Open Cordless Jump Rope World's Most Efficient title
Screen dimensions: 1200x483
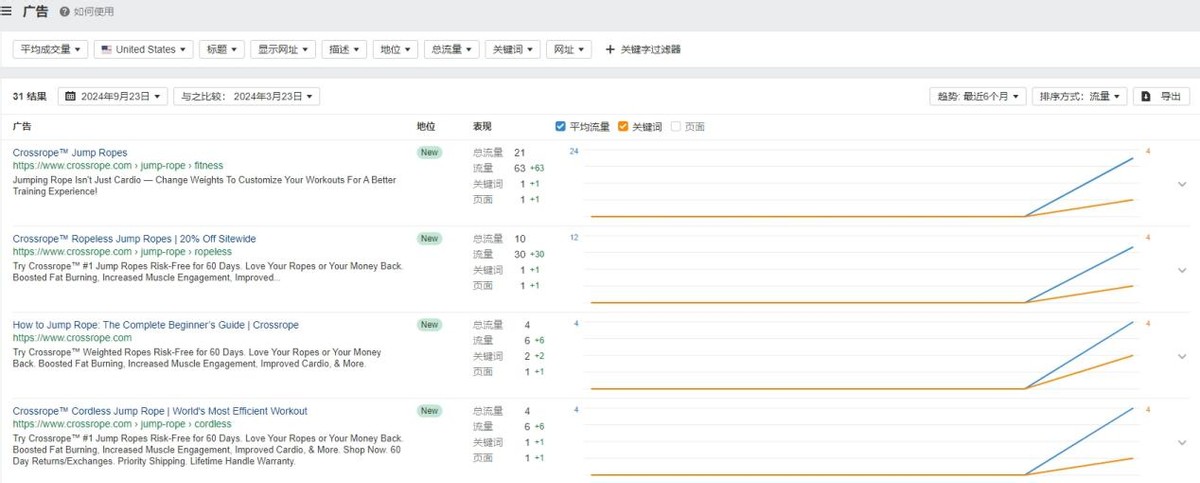[x=160, y=411]
